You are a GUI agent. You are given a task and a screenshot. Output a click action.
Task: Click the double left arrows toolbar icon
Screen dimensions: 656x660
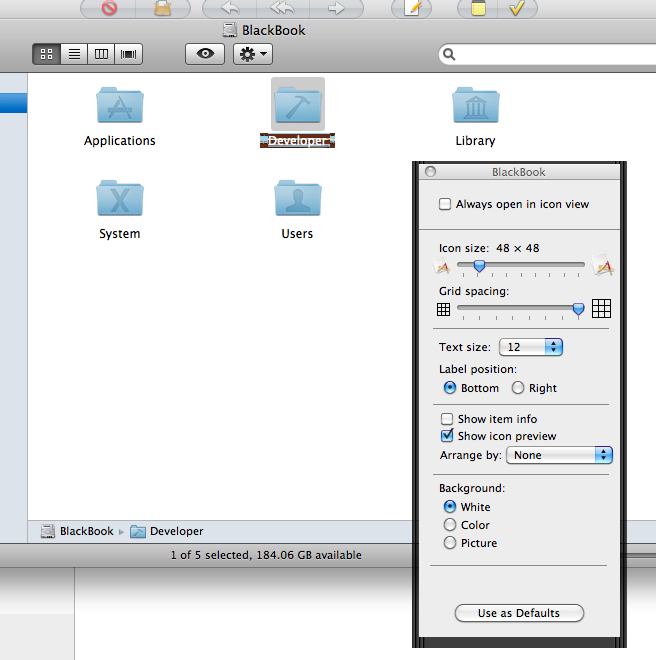tap(283, 8)
